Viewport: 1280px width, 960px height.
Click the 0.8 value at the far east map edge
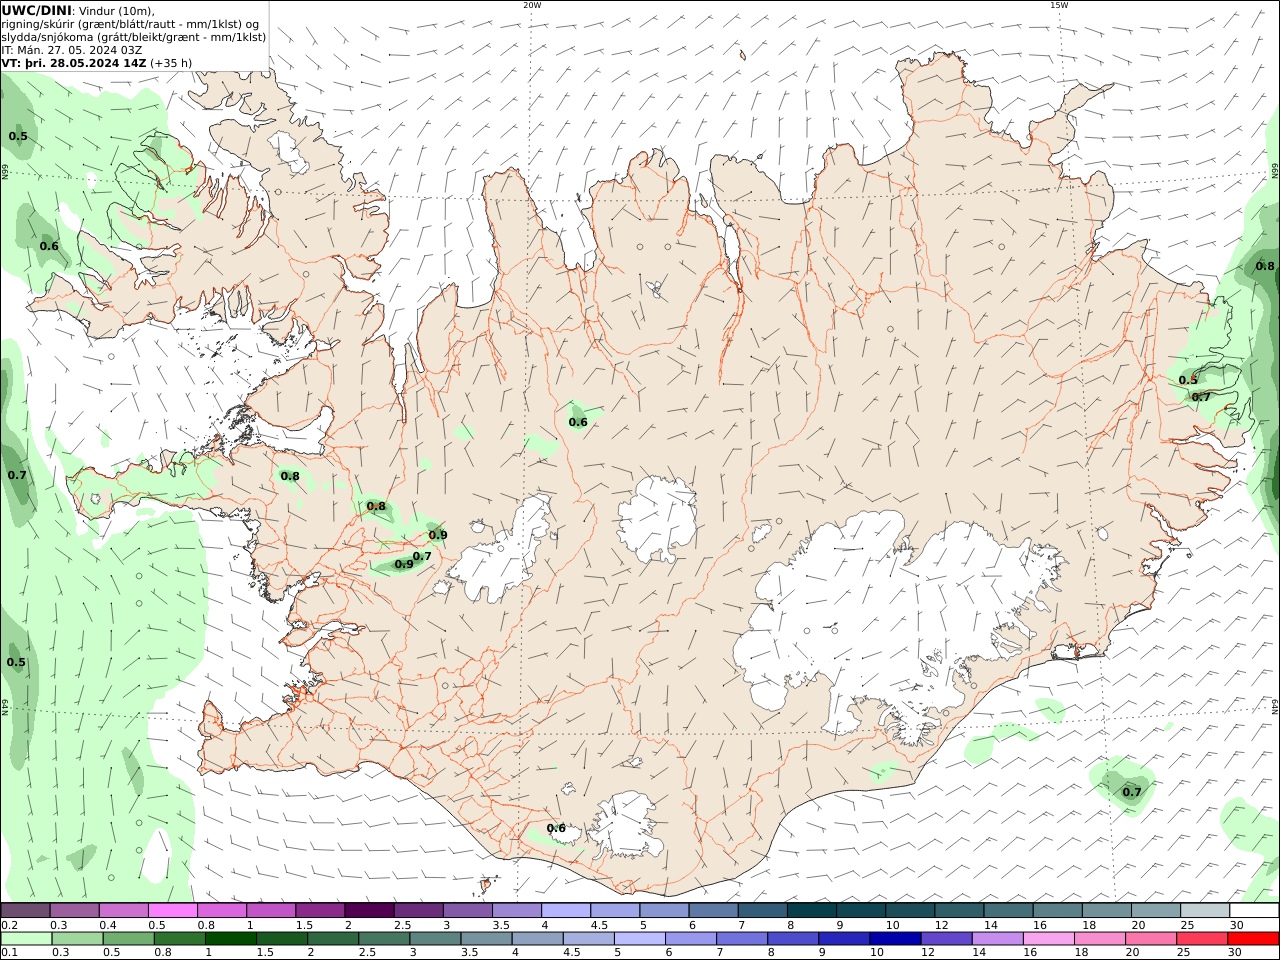point(1265,266)
